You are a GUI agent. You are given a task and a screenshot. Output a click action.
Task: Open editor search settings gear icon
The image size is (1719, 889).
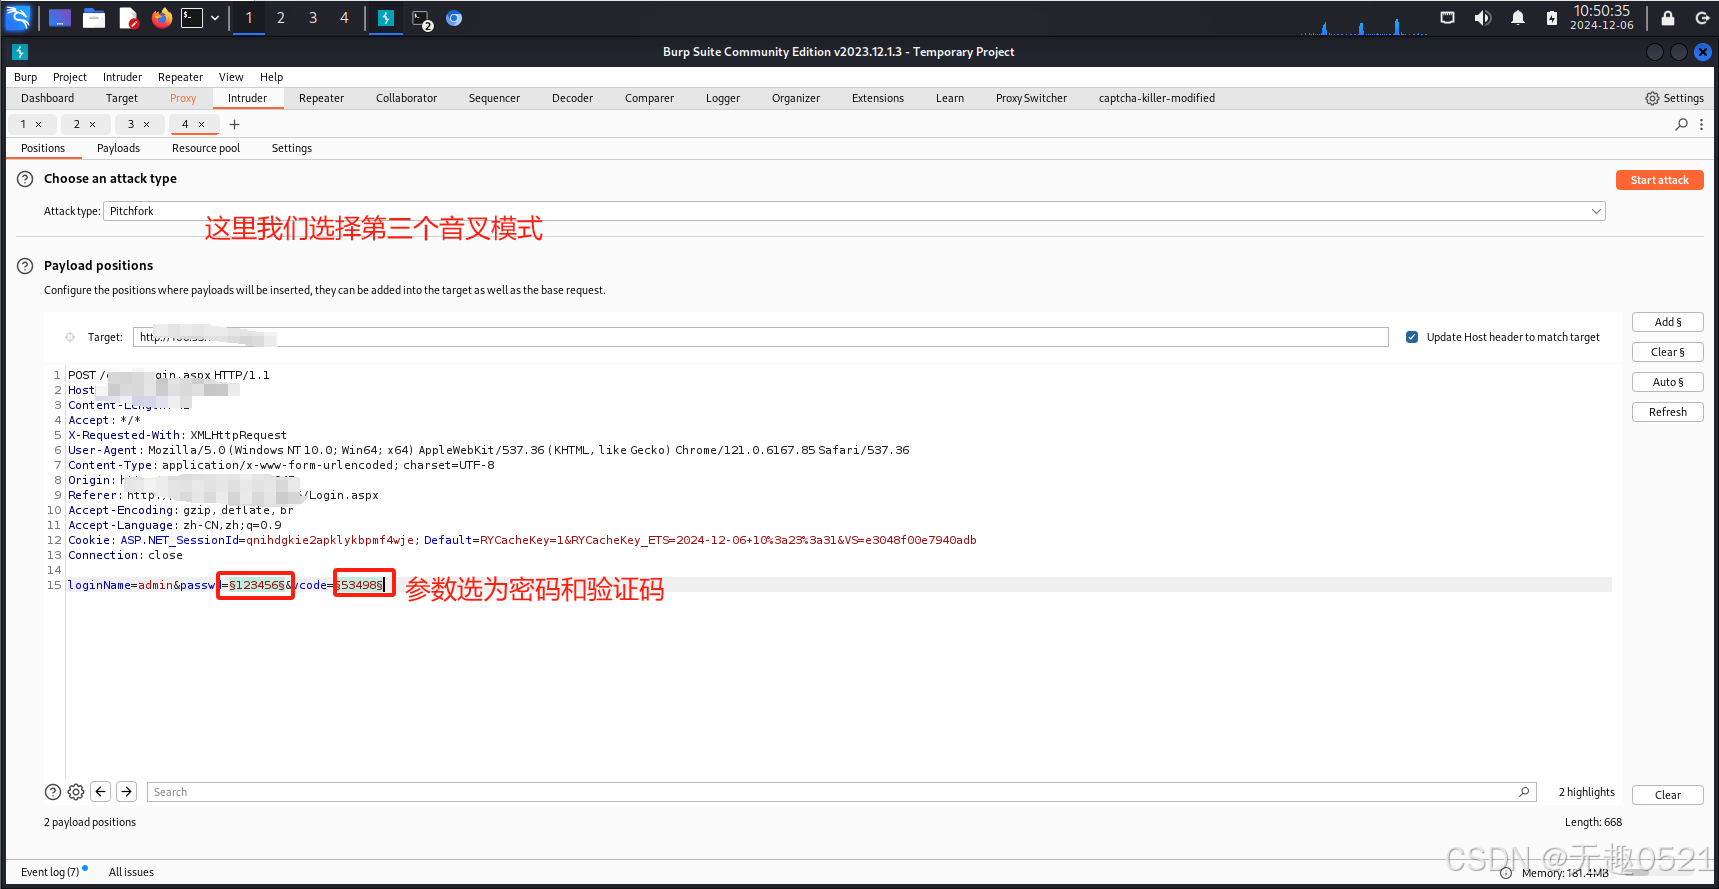[76, 792]
